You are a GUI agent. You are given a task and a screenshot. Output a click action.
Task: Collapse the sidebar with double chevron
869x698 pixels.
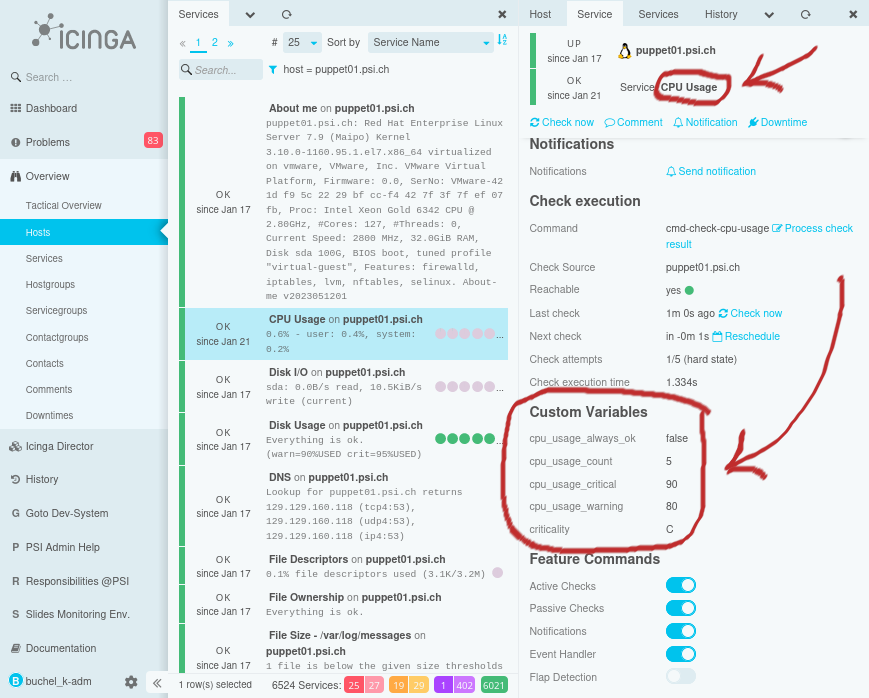click(x=157, y=683)
